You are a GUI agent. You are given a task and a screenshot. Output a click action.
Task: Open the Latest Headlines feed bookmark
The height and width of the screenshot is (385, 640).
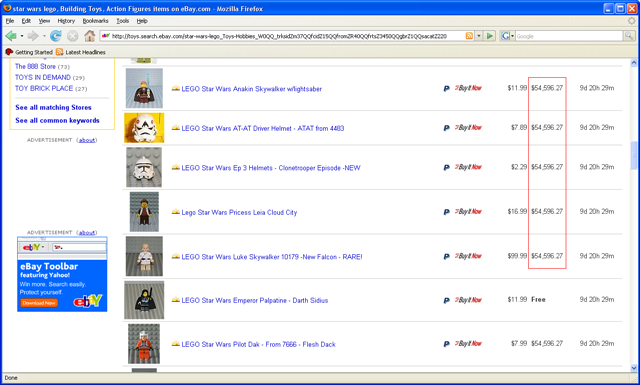coord(81,52)
